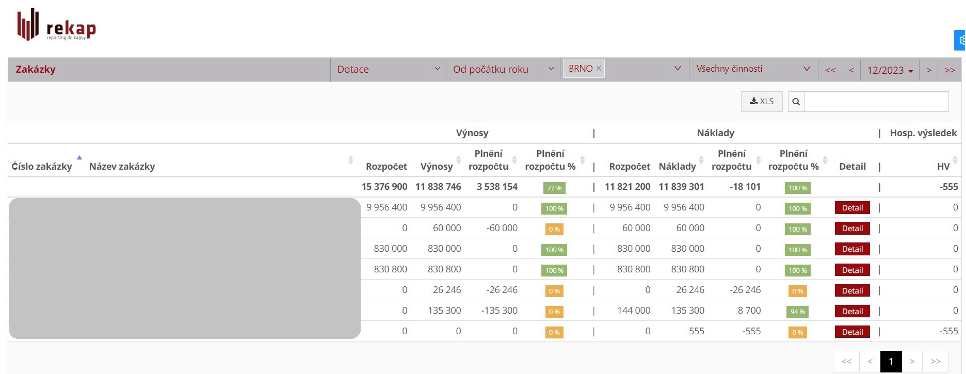Jump to last period with >> in header

pyautogui.click(x=949, y=70)
